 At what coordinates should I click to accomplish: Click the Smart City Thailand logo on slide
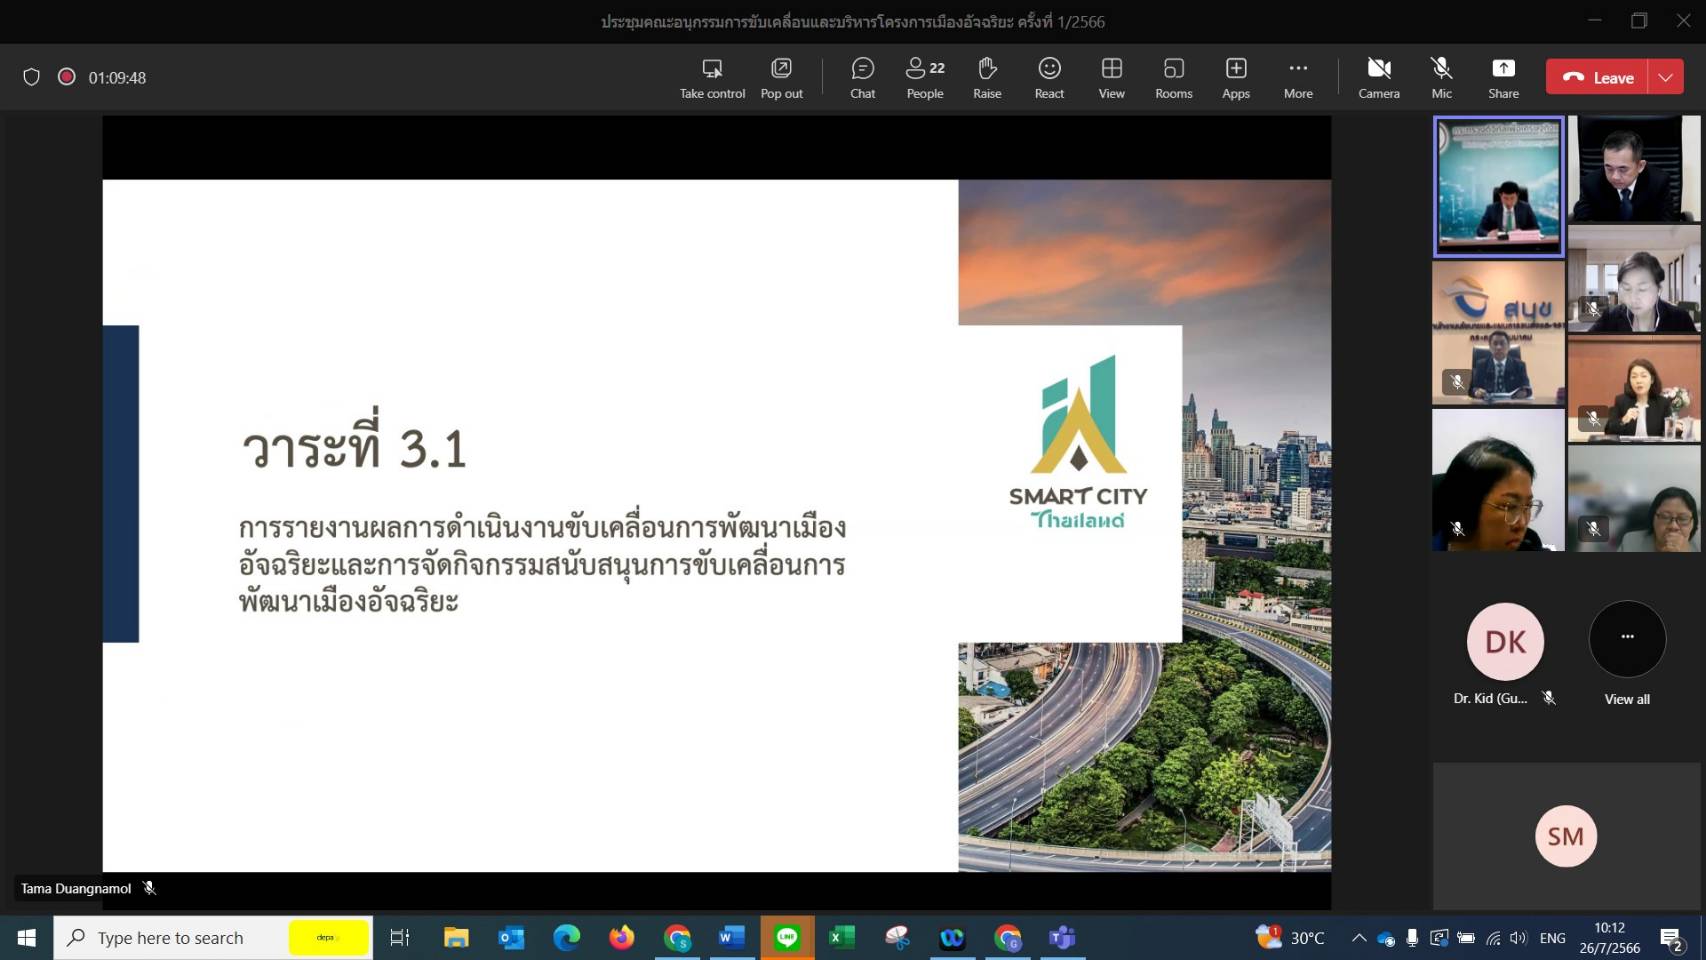click(x=1078, y=442)
